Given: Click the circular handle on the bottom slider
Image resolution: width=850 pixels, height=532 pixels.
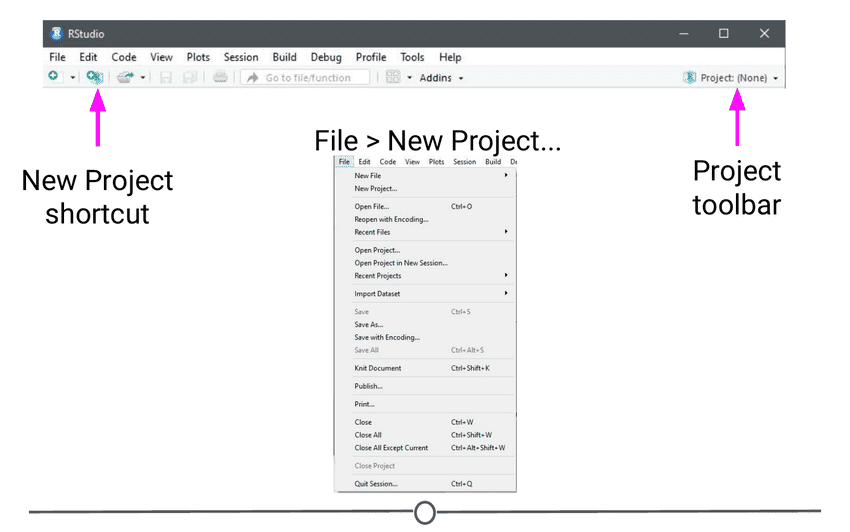Looking at the screenshot, I should point(425,512).
